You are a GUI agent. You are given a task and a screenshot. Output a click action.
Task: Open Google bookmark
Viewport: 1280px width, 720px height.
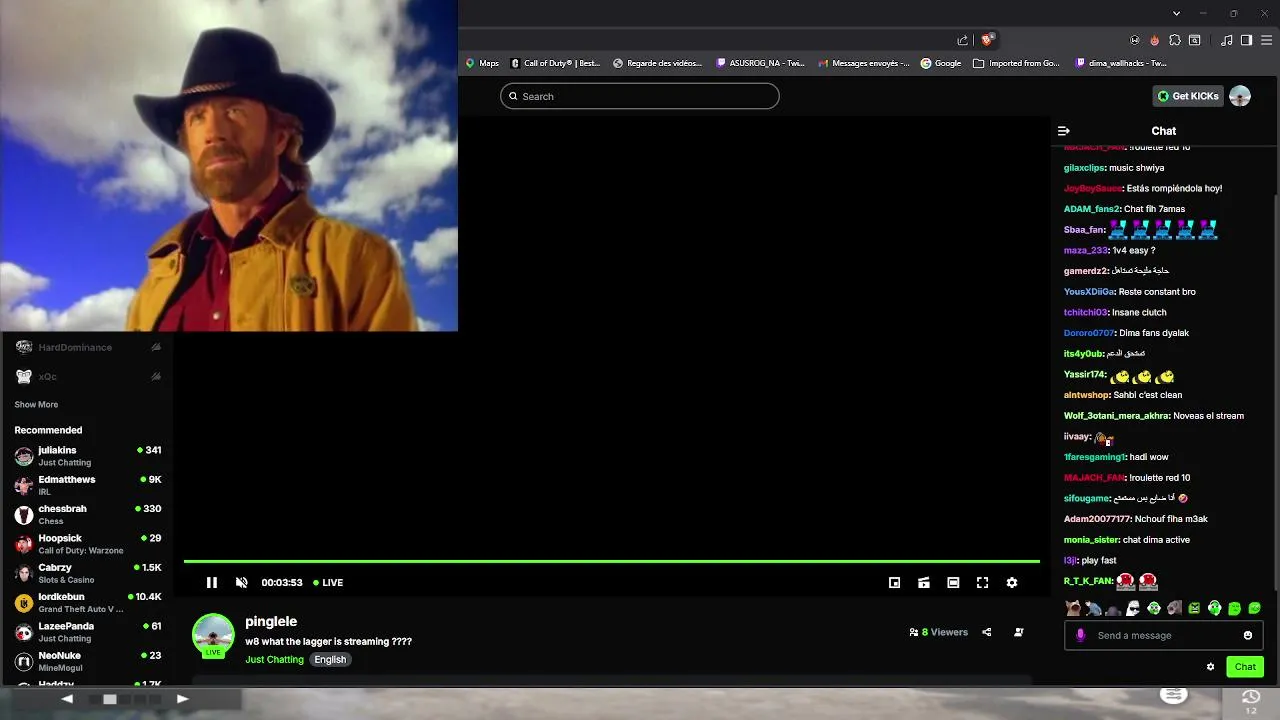click(x=941, y=63)
